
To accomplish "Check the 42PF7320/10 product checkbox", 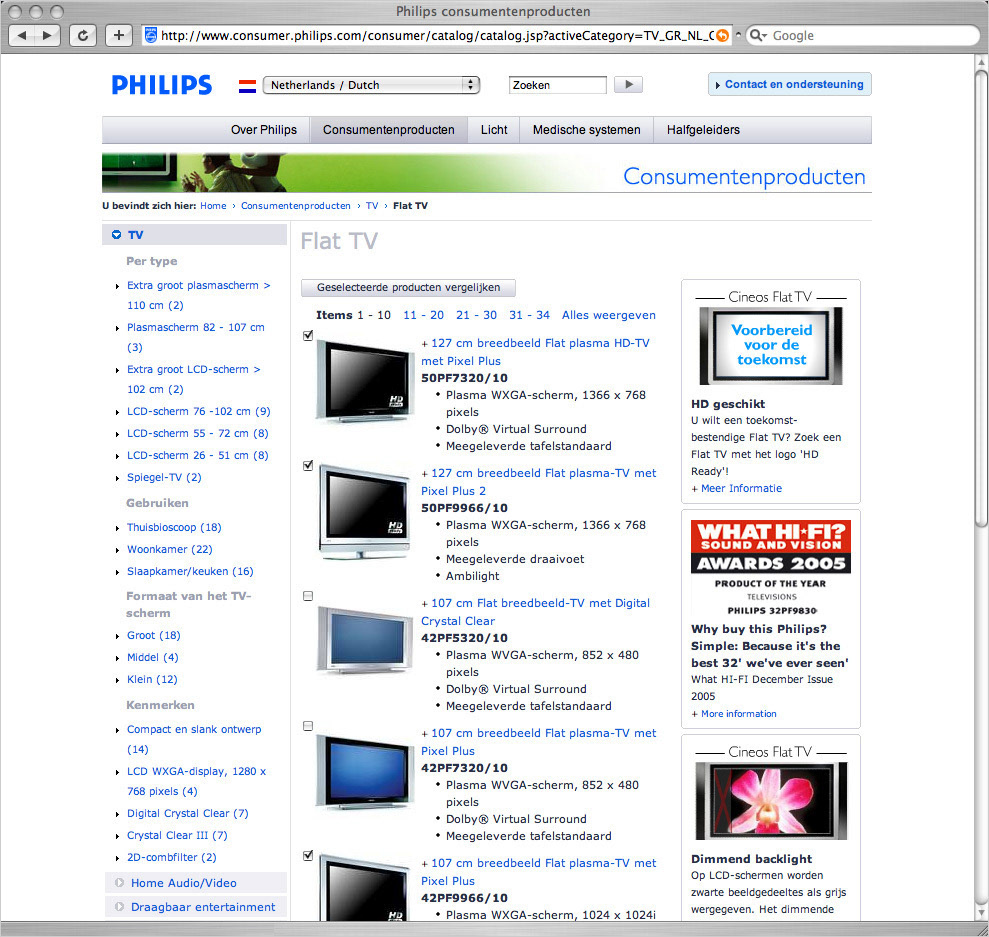I will [x=308, y=726].
